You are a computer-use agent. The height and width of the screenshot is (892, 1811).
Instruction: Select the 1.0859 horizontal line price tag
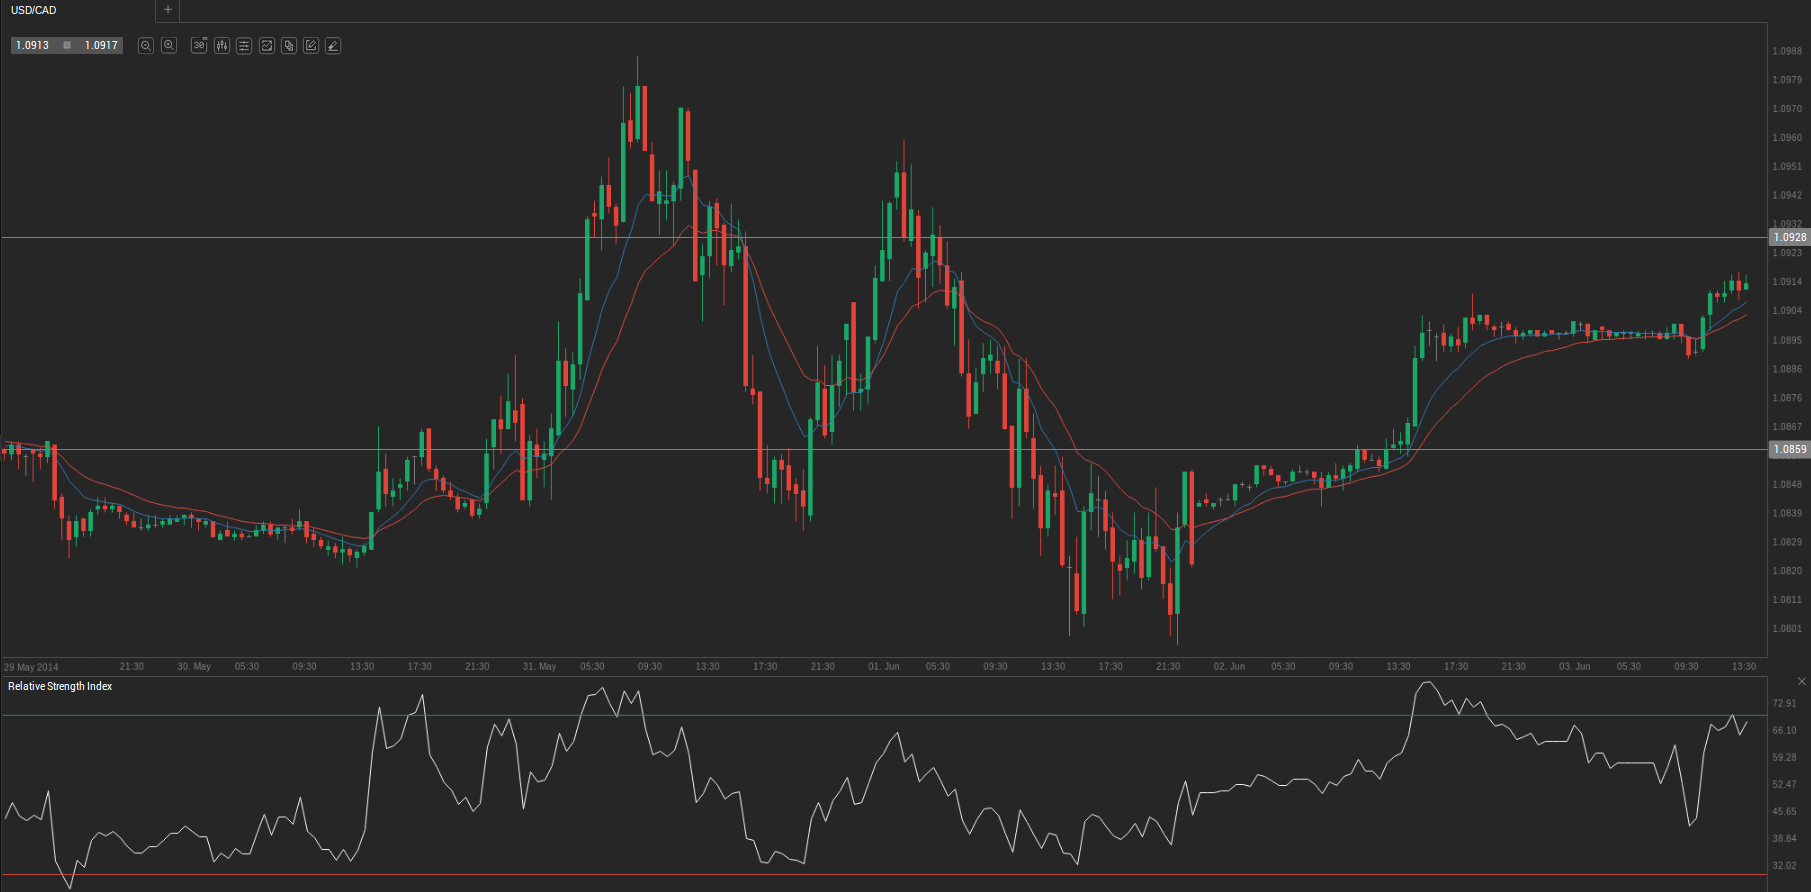[1790, 449]
